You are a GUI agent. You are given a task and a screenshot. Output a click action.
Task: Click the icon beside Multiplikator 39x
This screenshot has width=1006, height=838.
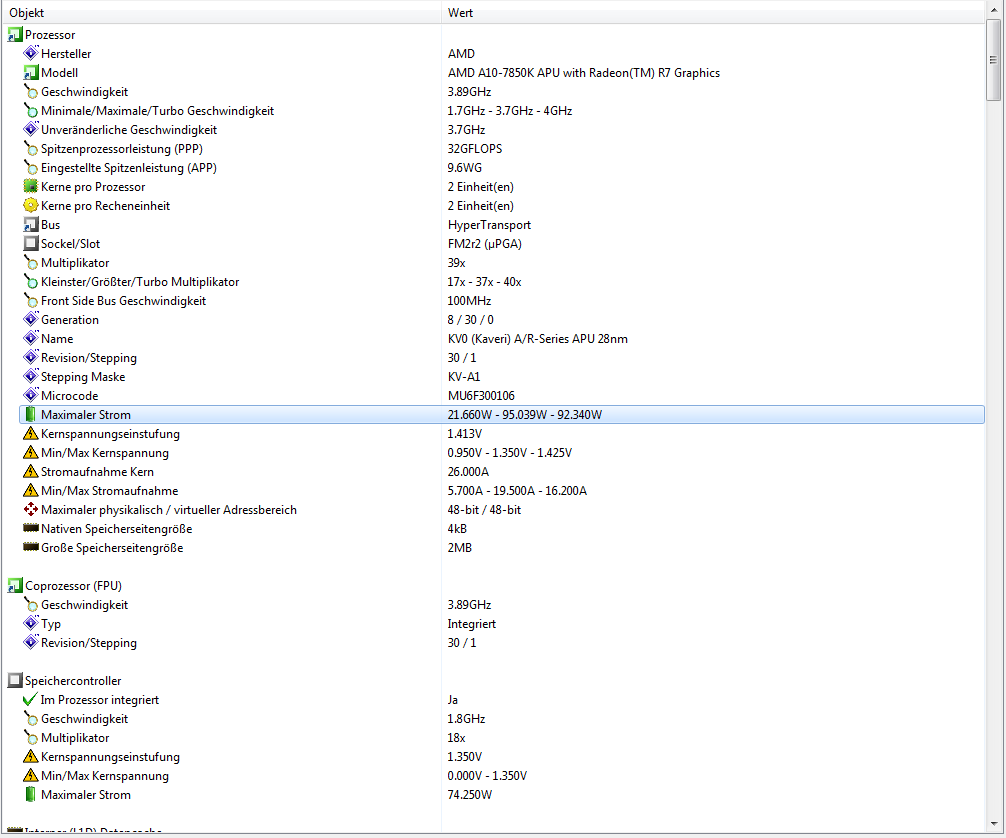tap(31, 262)
